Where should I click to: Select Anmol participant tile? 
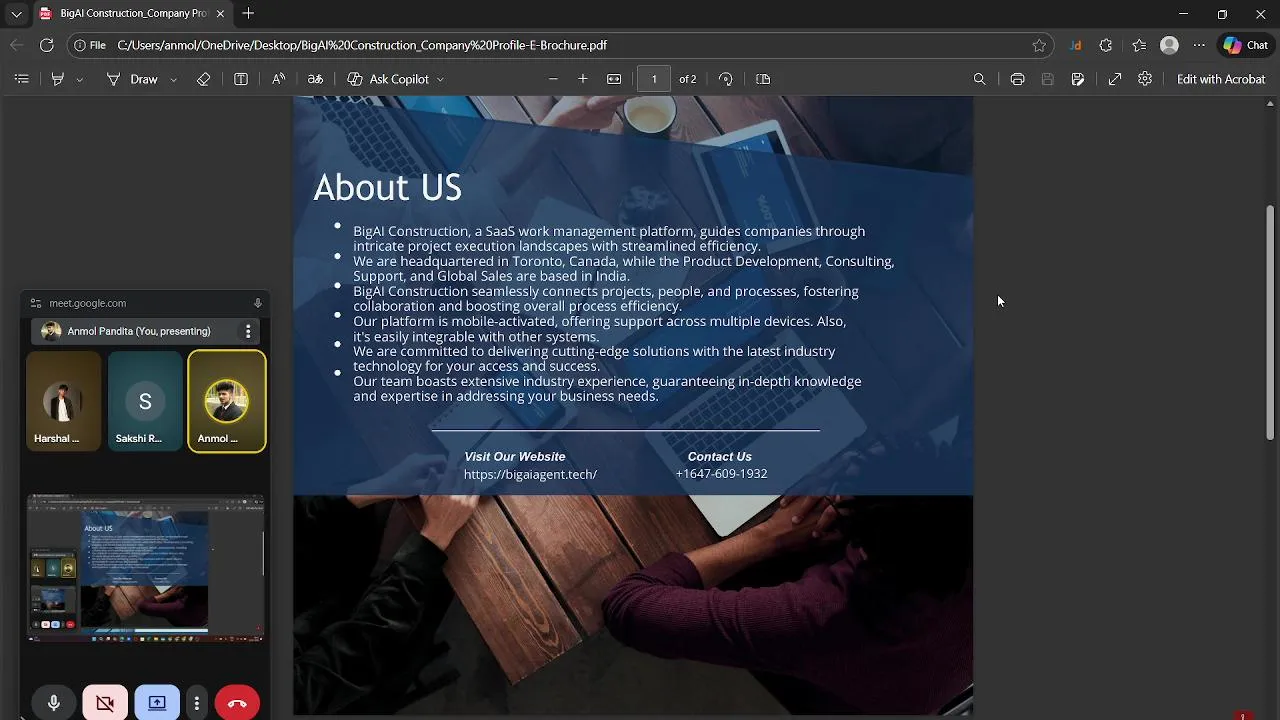(x=227, y=400)
